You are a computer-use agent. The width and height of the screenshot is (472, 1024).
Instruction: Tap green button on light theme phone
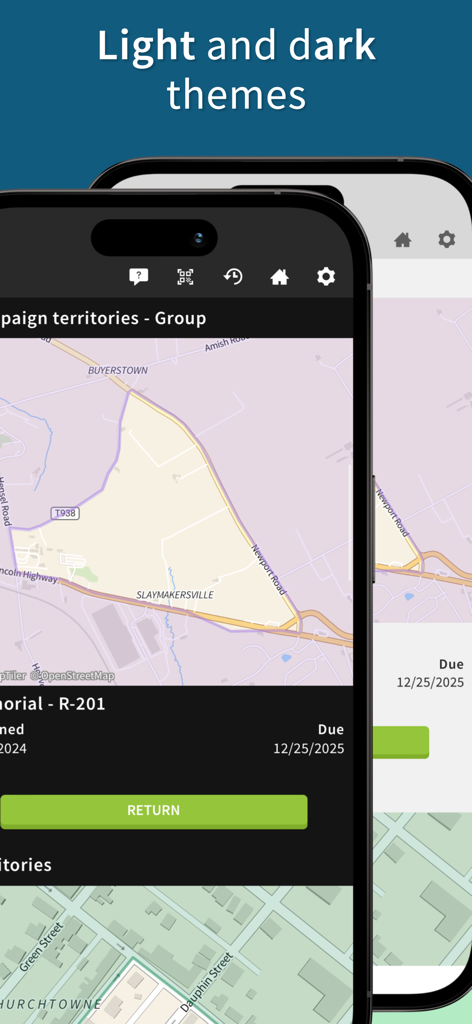coord(401,742)
